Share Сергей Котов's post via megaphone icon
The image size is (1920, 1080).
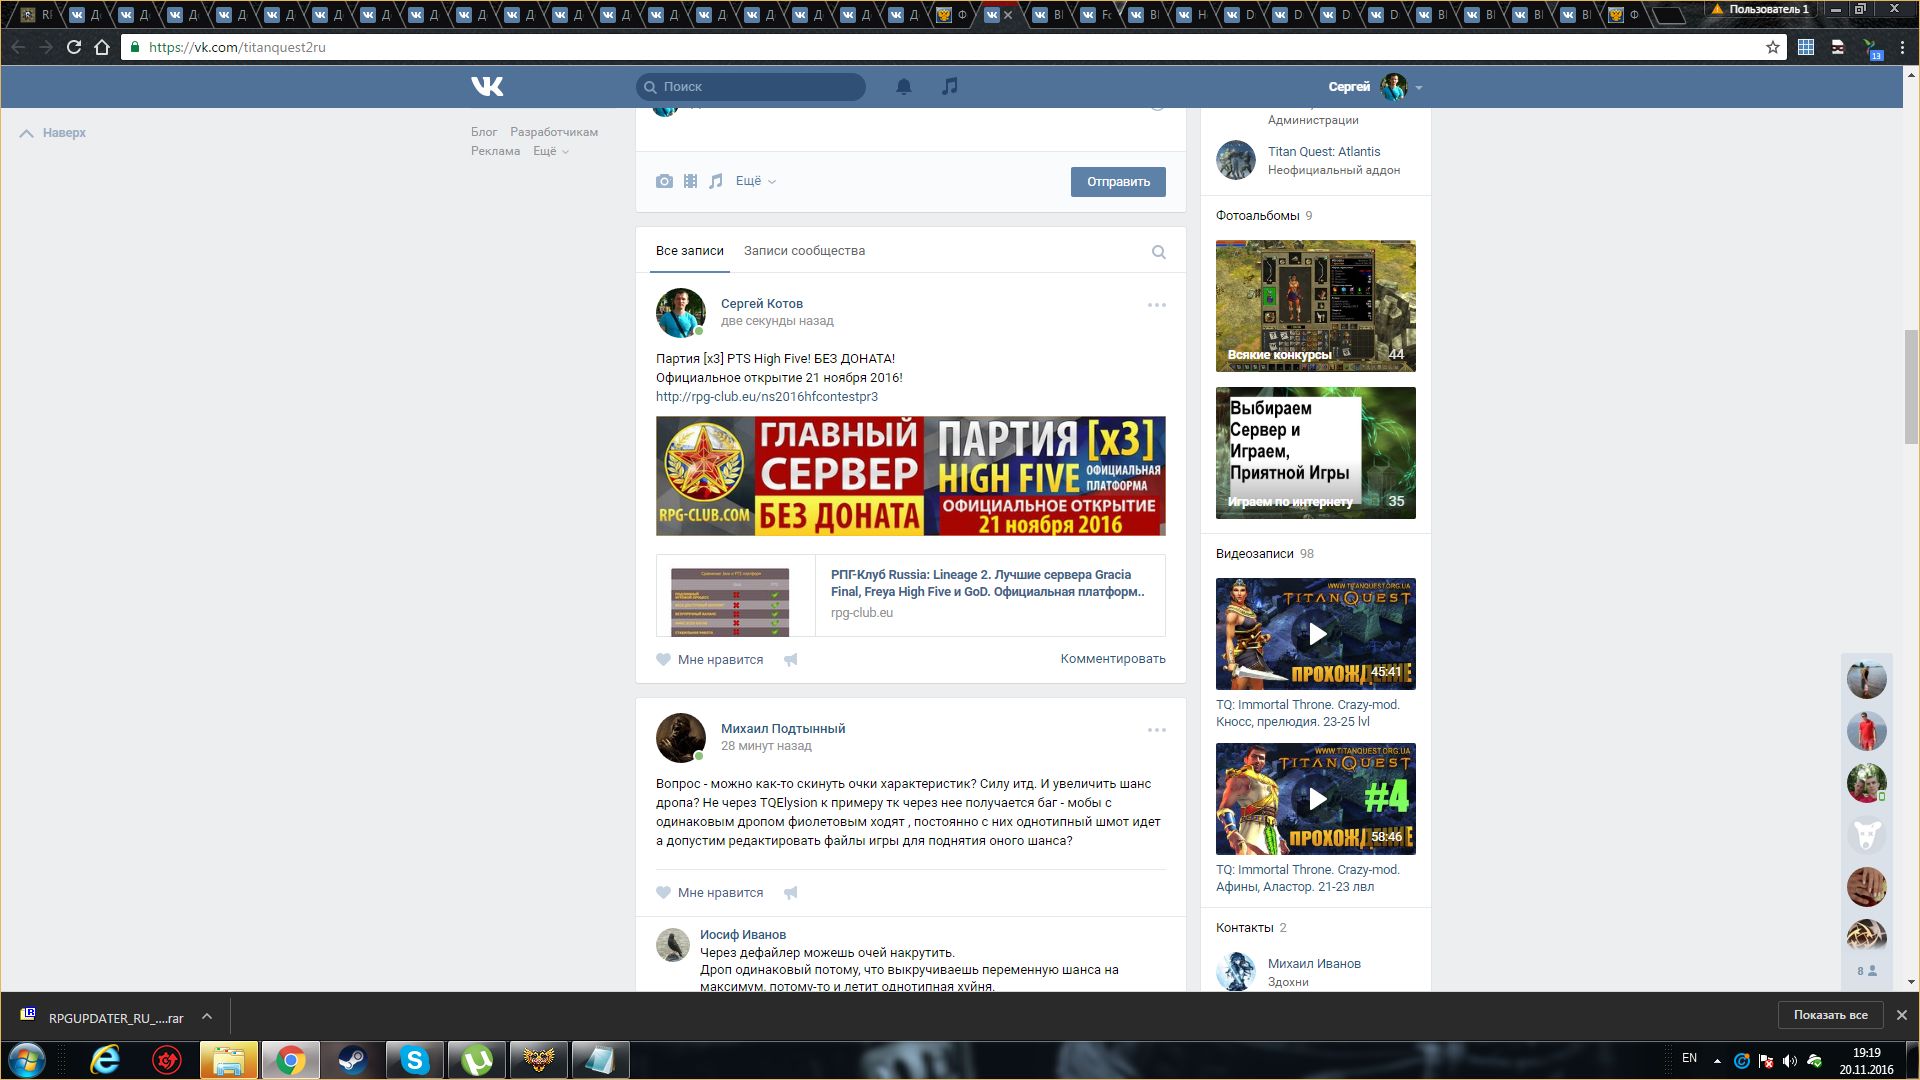point(790,660)
